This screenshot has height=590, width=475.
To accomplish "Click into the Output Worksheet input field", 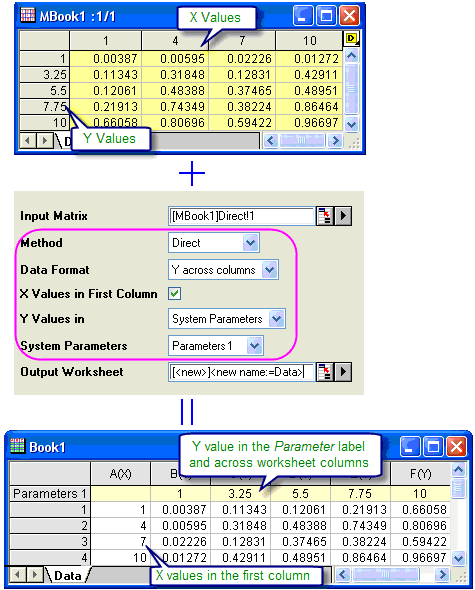I will 241,372.
